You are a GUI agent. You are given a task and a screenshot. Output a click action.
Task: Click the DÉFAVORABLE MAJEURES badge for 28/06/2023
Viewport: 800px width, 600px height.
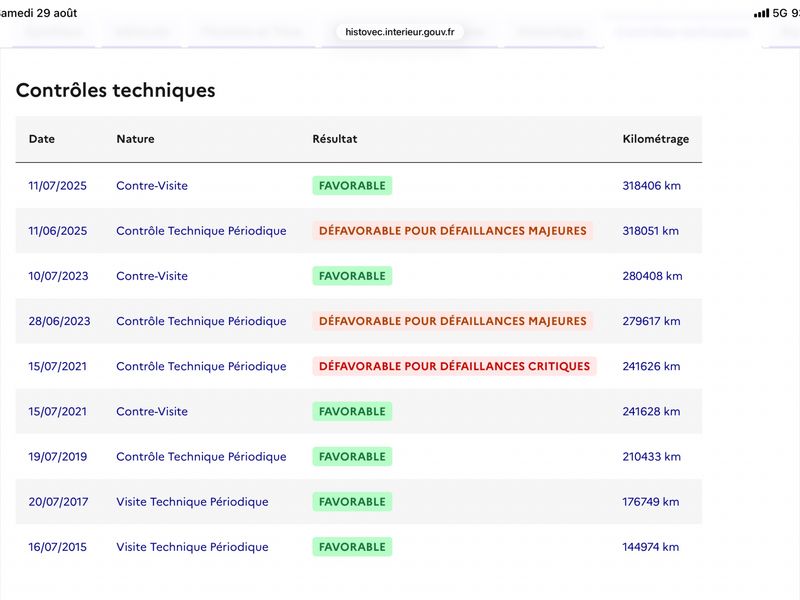click(453, 321)
